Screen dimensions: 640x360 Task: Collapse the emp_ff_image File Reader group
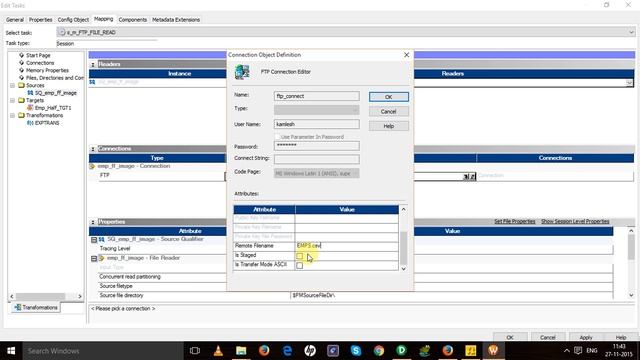coord(94,258)
